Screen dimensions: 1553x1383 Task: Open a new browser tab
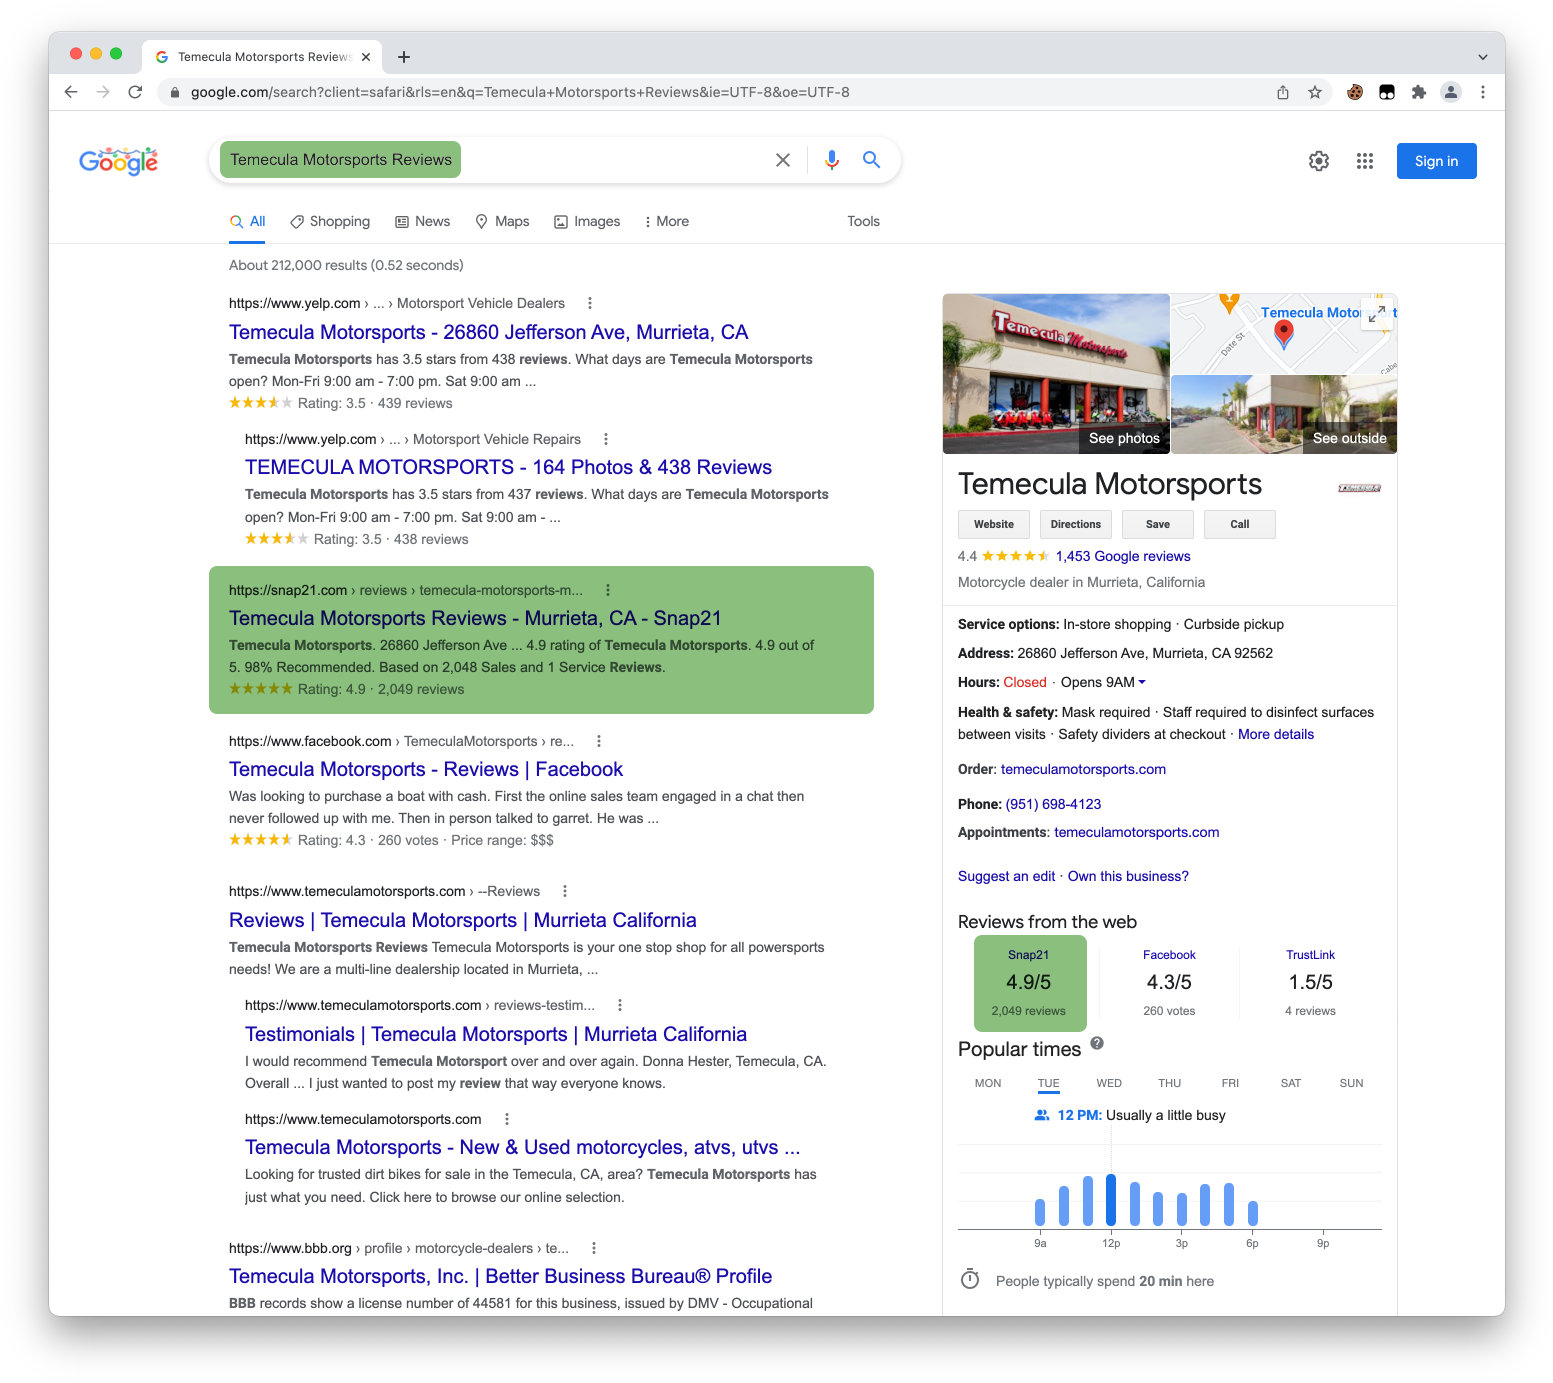pos(404,57)
